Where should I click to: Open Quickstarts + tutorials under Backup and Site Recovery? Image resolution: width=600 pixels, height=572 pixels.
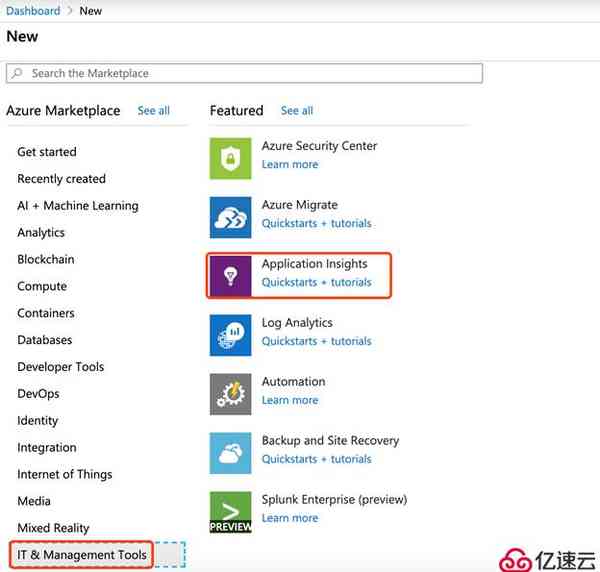(x=316, y=459)
